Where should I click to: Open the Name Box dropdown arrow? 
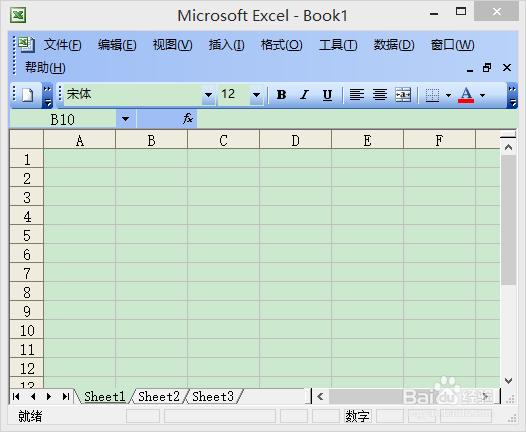125,119
